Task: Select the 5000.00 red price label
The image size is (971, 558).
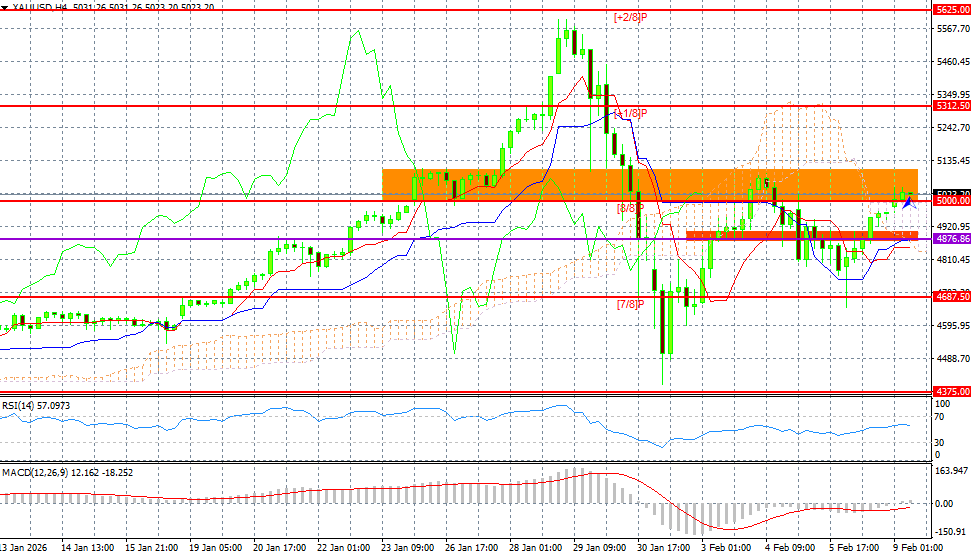Action: tap(951, 201)
